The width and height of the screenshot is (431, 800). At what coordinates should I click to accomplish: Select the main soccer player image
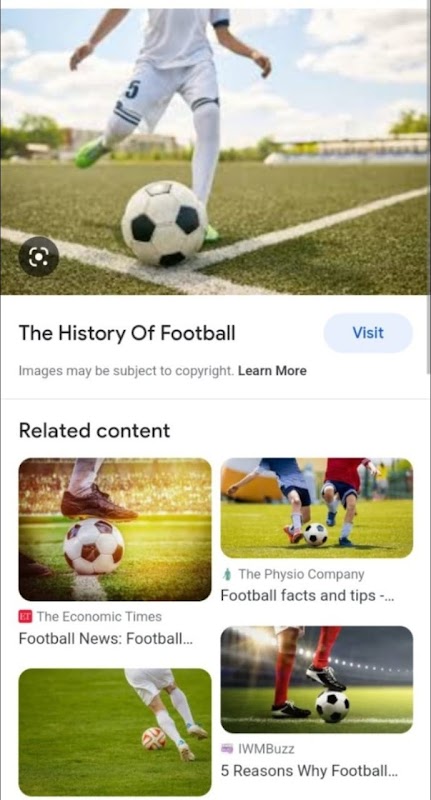[215, 152]
